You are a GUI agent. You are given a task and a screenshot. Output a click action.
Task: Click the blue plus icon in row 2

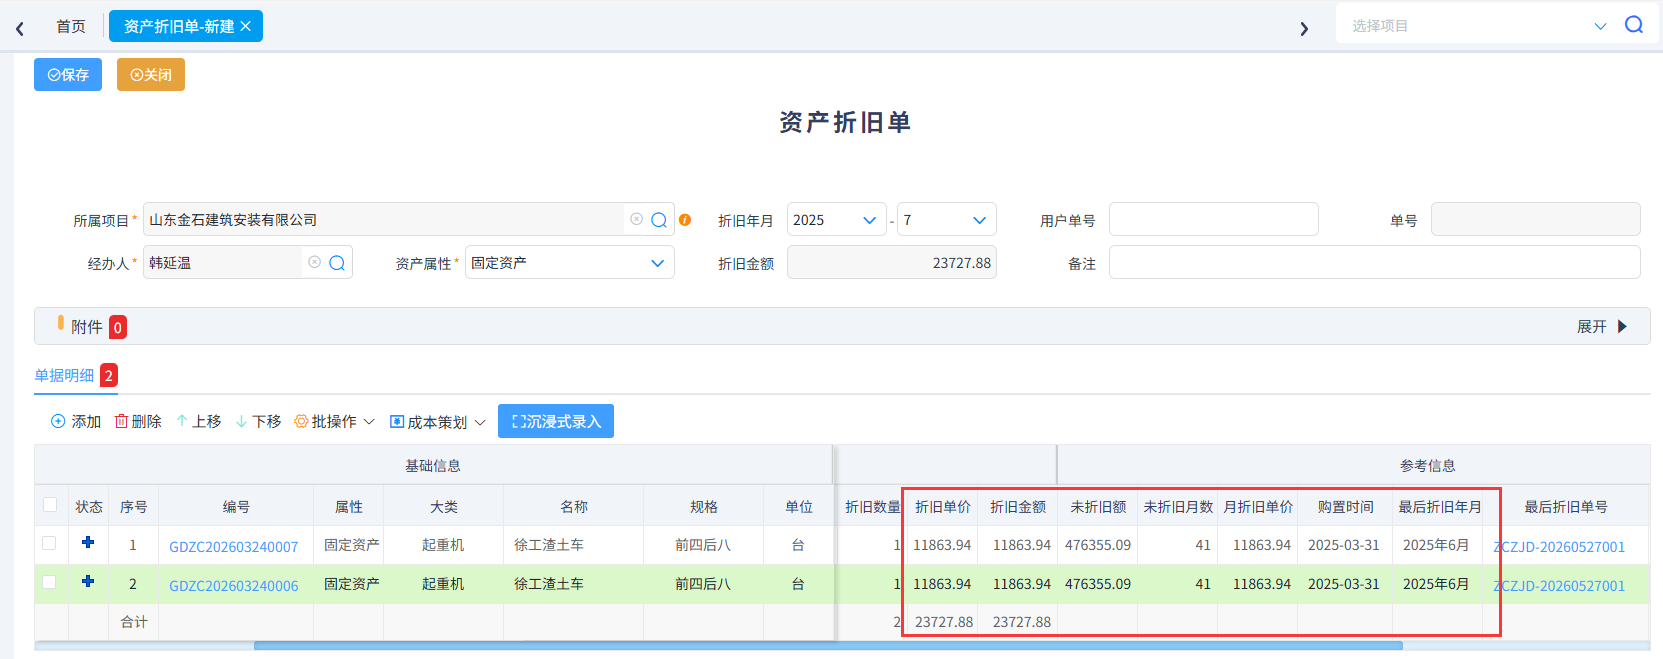(88, 581)
